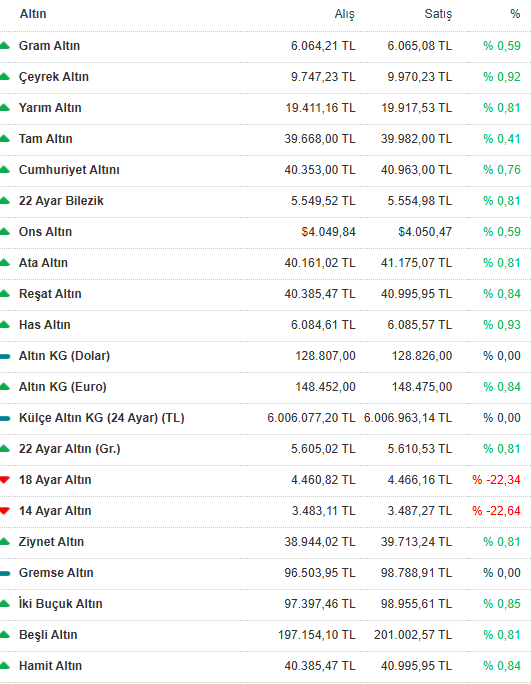Click the up arrow next to Reşat Altın
Screen dimensions: 531x684
[x=4, y=293]
